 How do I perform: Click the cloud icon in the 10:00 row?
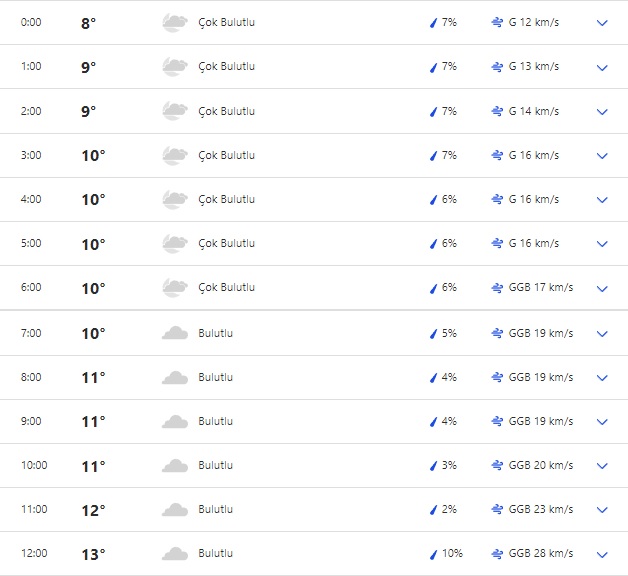click(x=174, y=465)
